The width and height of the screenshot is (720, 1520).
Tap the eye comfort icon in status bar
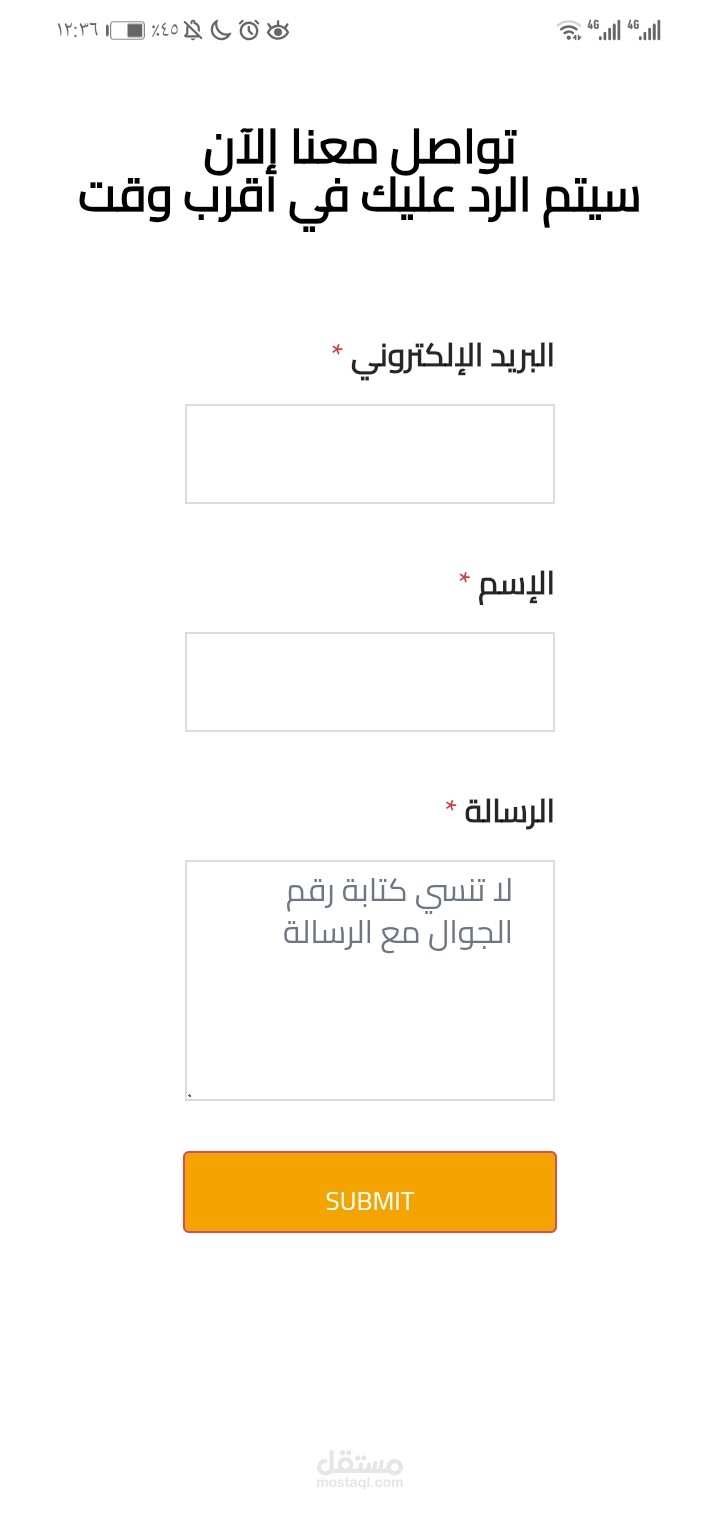tap(278, 30)
